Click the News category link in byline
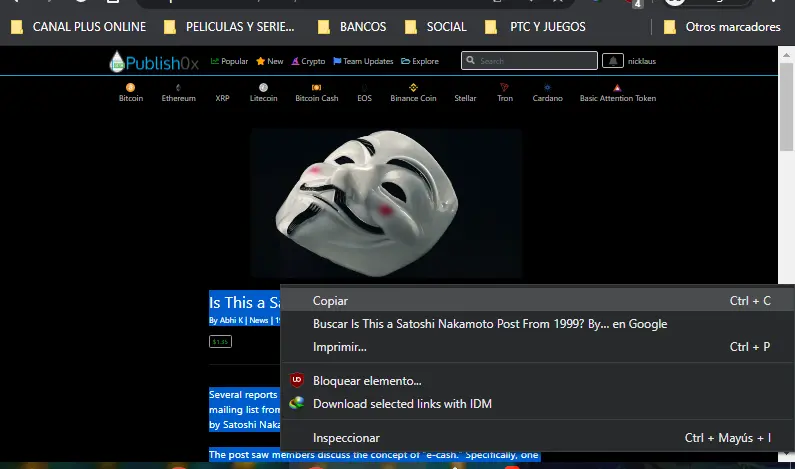 pyautogui.click(x=259, y=320)
